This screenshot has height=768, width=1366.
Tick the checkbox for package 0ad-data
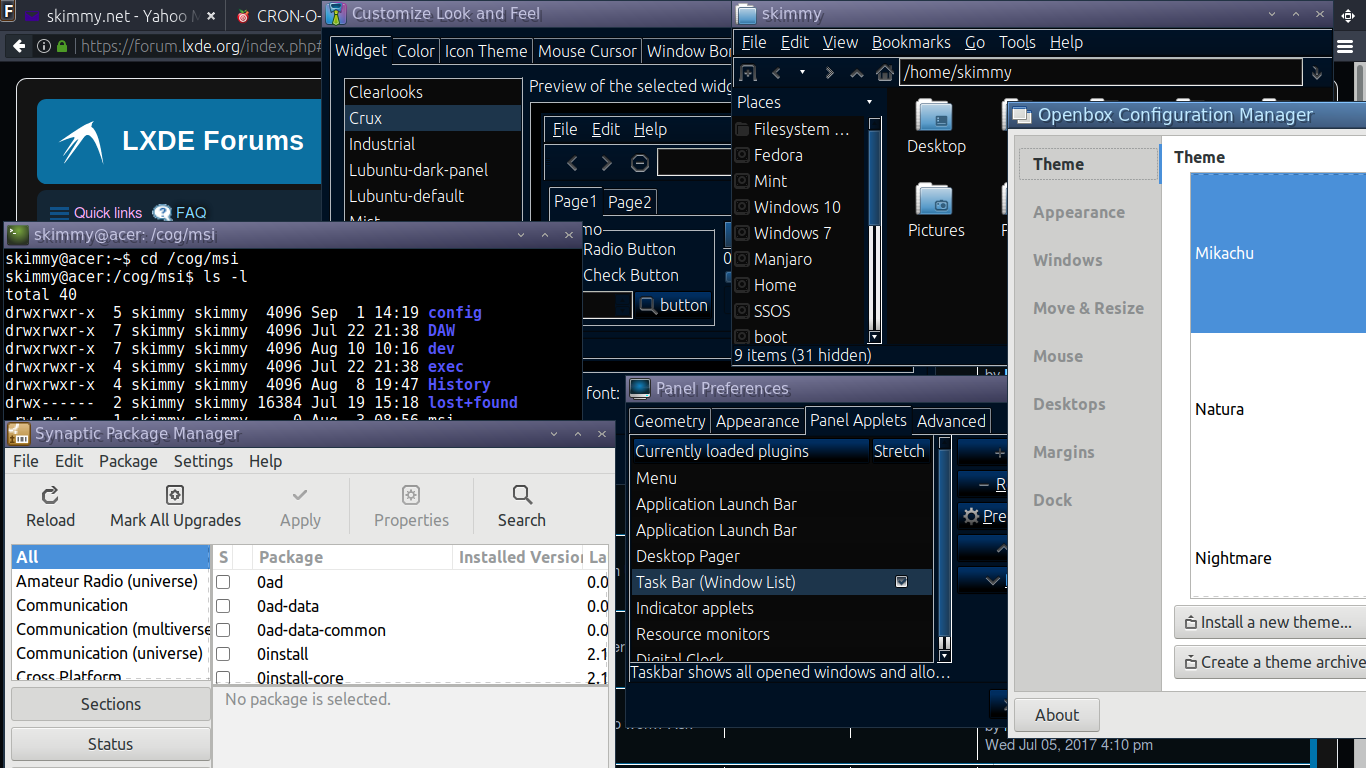[x=224, y=606]
